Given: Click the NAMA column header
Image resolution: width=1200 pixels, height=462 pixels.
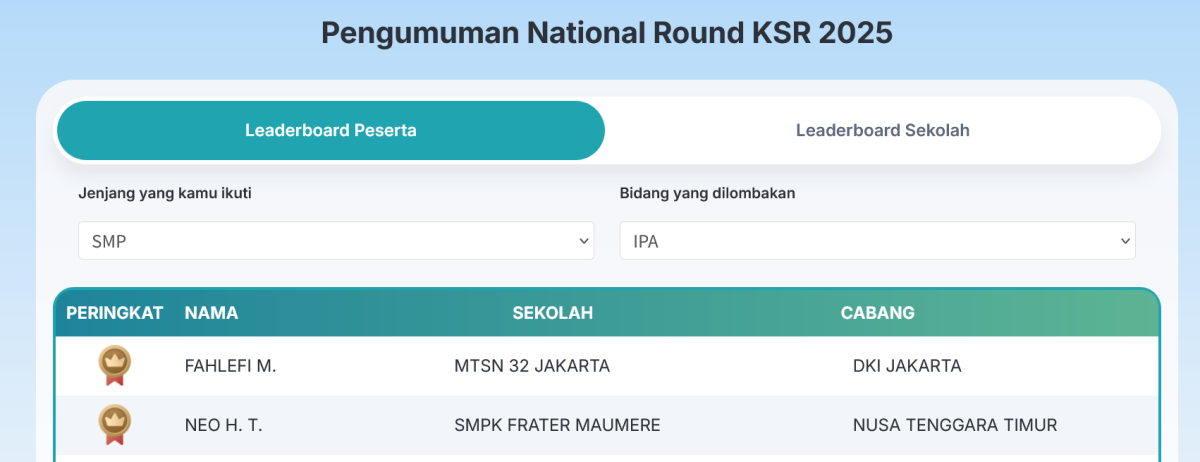Looking at the screenshot, I should tap(211, 313).
